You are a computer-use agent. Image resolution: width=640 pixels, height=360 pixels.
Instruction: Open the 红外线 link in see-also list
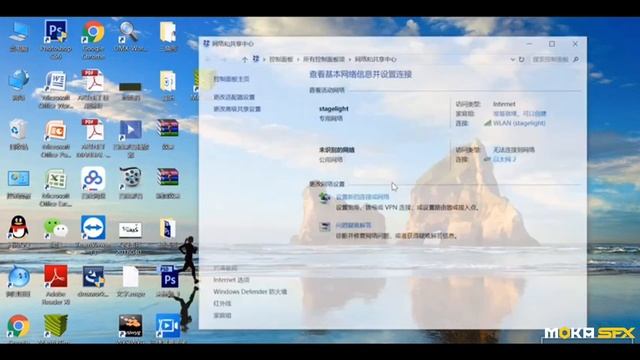tap(222, 304)
